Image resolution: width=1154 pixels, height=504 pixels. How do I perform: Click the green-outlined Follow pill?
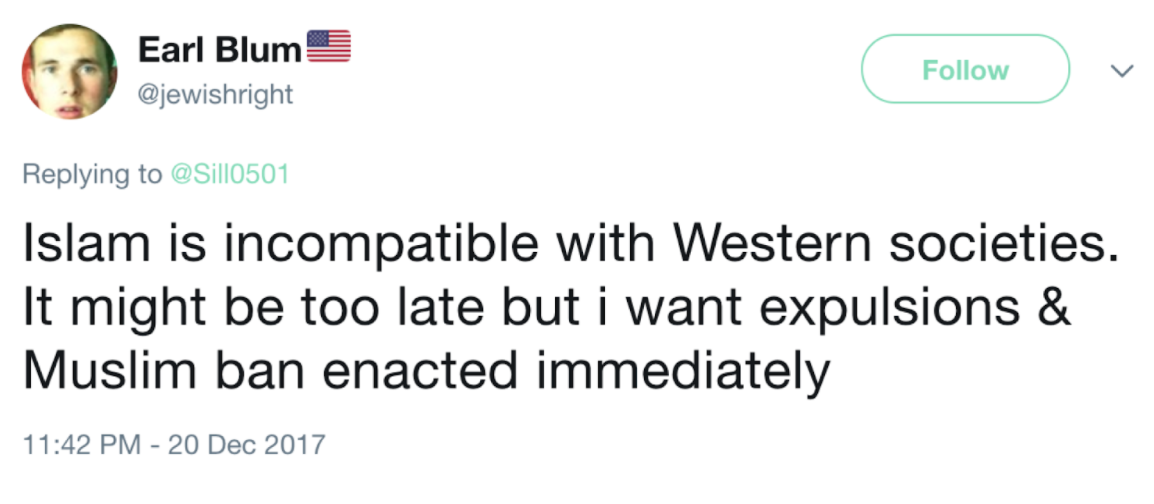tap(965, 69)
